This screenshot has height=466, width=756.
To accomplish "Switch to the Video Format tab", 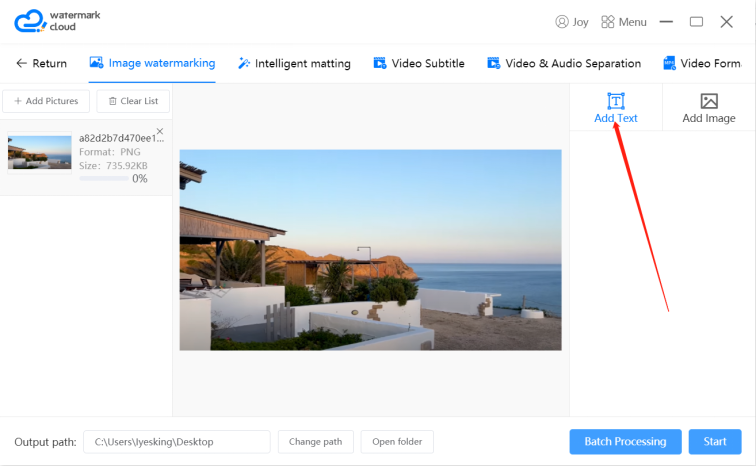I will pos(702,63).
